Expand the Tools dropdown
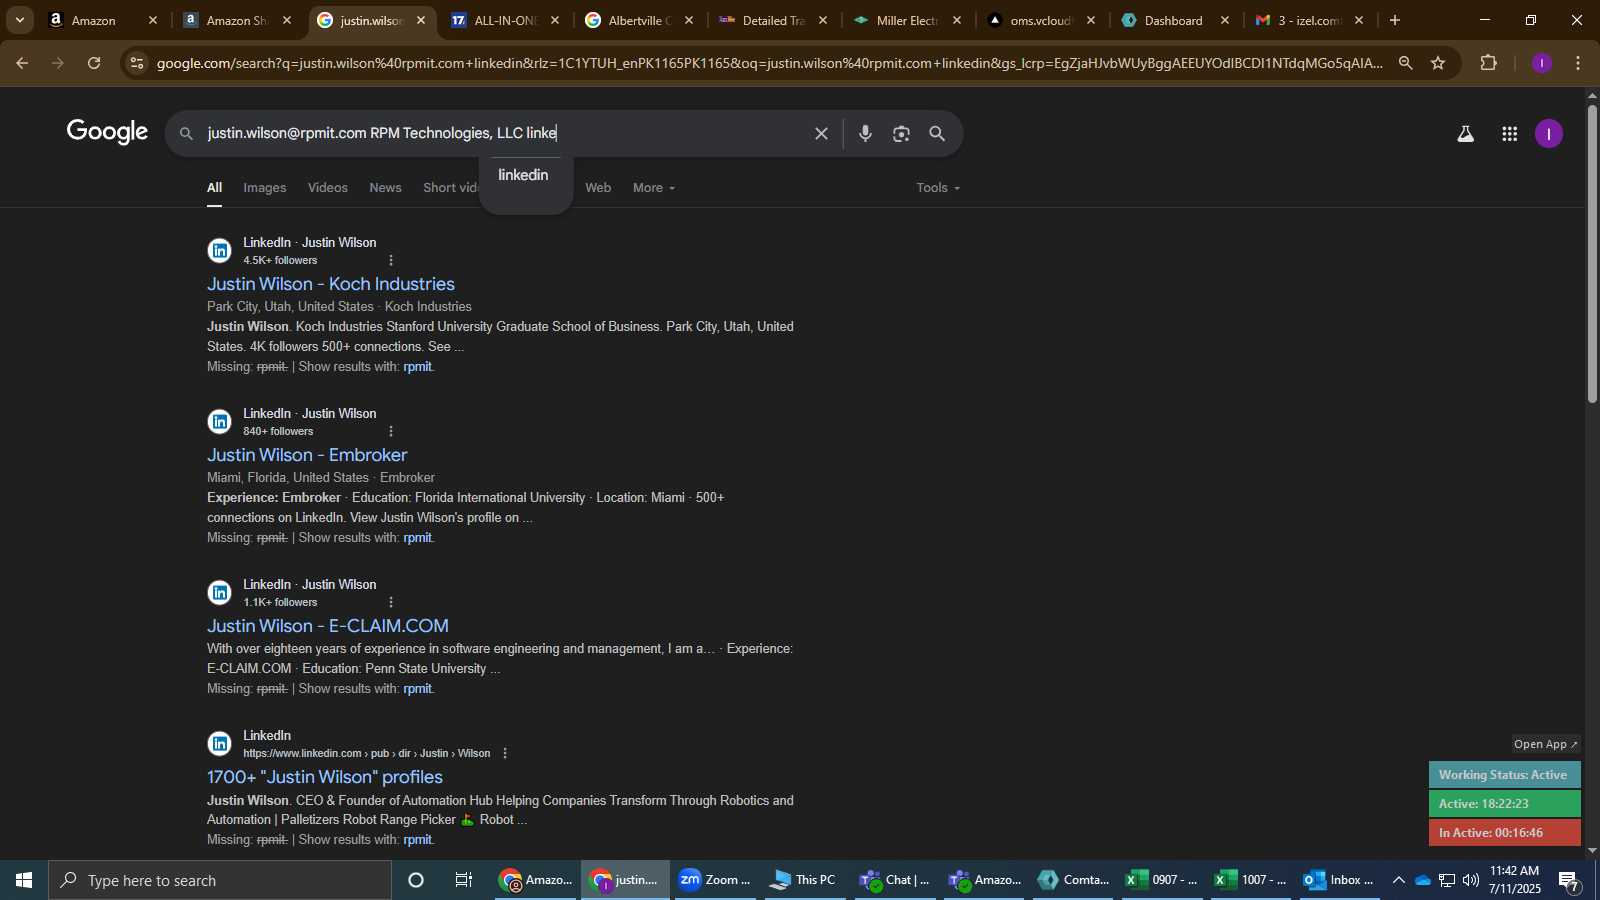The image size is (1600, 900). (x=938, y=188)
